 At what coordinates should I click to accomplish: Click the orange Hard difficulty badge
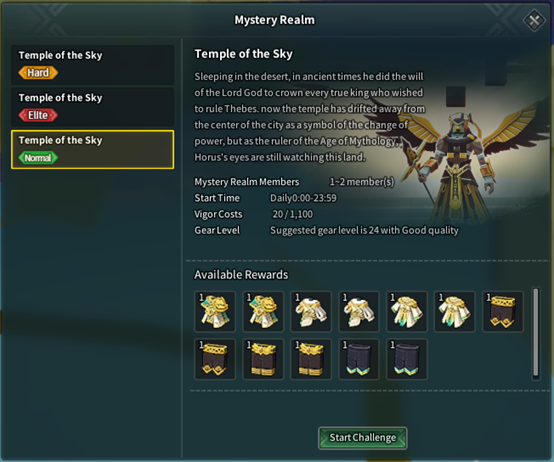click(x=38, y=73)
